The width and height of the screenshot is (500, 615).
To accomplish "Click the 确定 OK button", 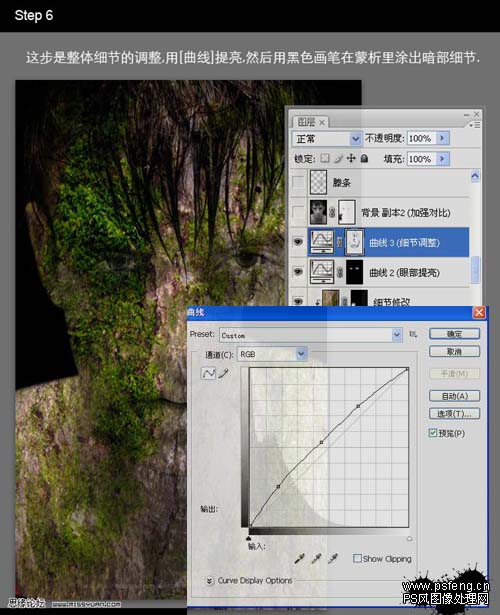I will click(455, 334).
